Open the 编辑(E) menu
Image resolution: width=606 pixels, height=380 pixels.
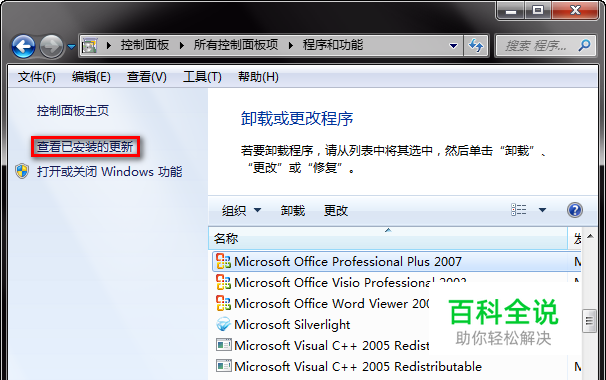91,77
